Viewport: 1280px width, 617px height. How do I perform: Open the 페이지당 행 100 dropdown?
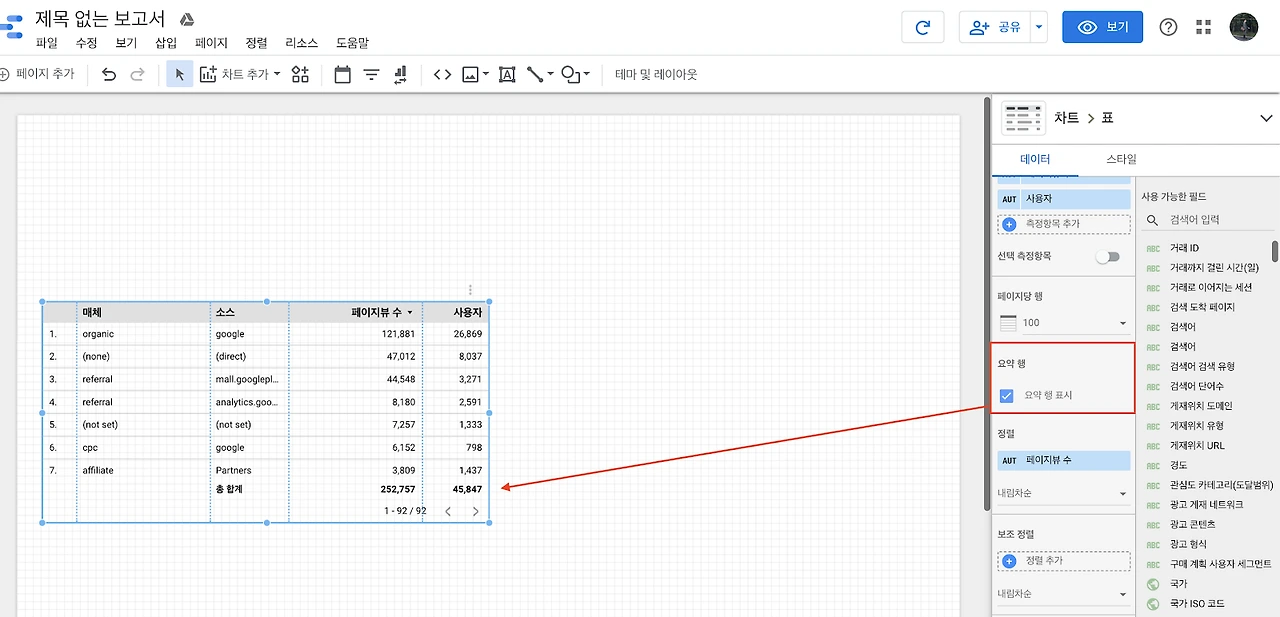point(1064,323)
